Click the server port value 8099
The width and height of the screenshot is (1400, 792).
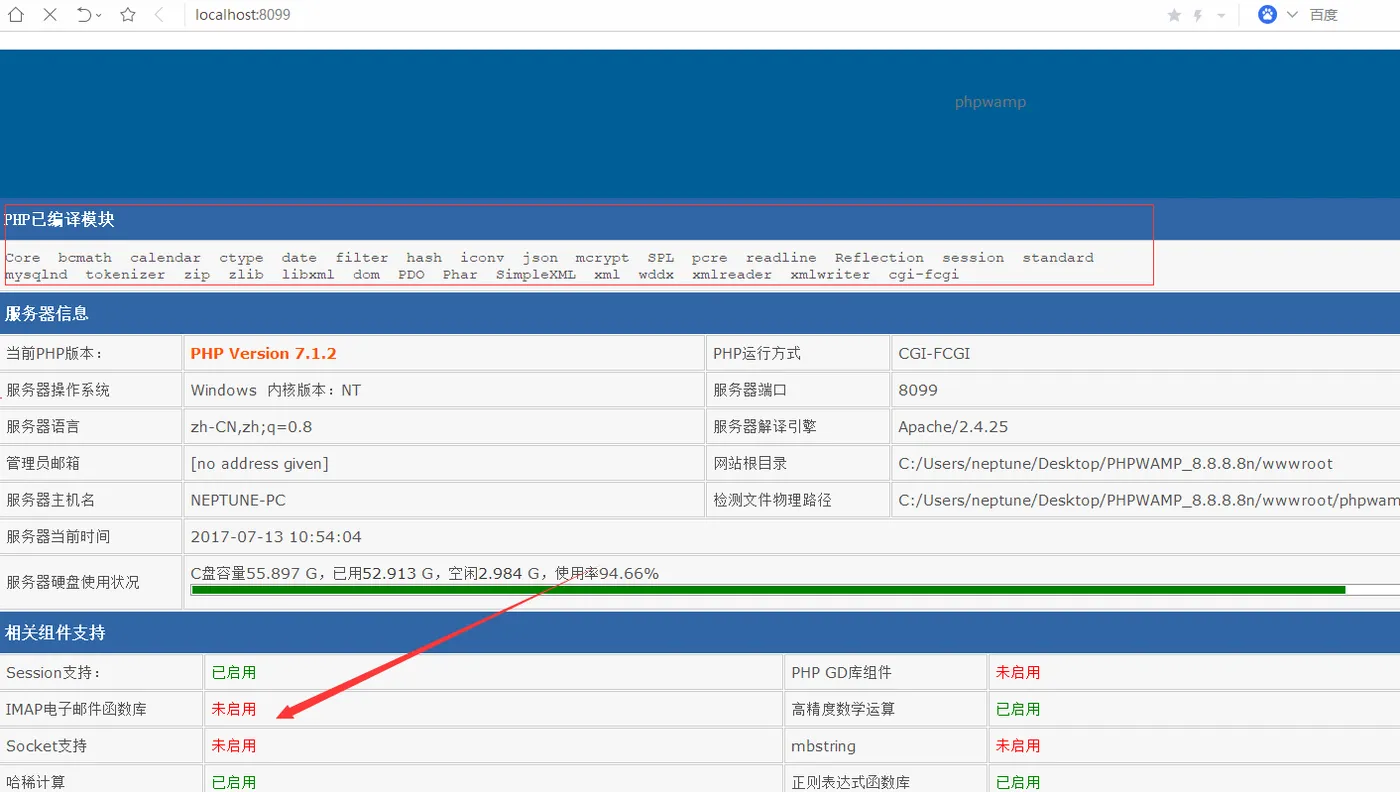point(918,390)
